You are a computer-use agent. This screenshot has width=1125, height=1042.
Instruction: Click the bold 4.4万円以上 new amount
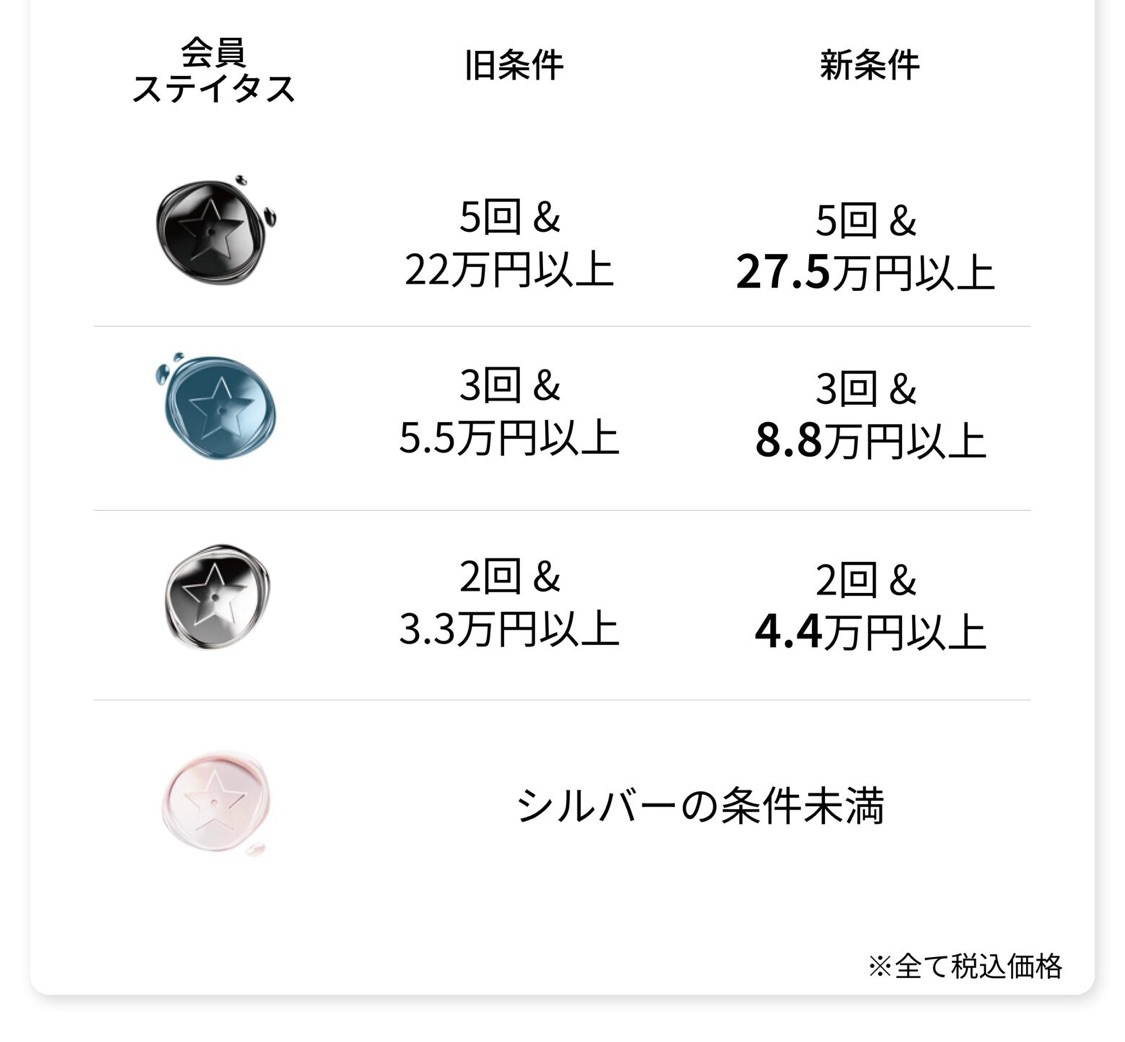[x=870, y=632]
